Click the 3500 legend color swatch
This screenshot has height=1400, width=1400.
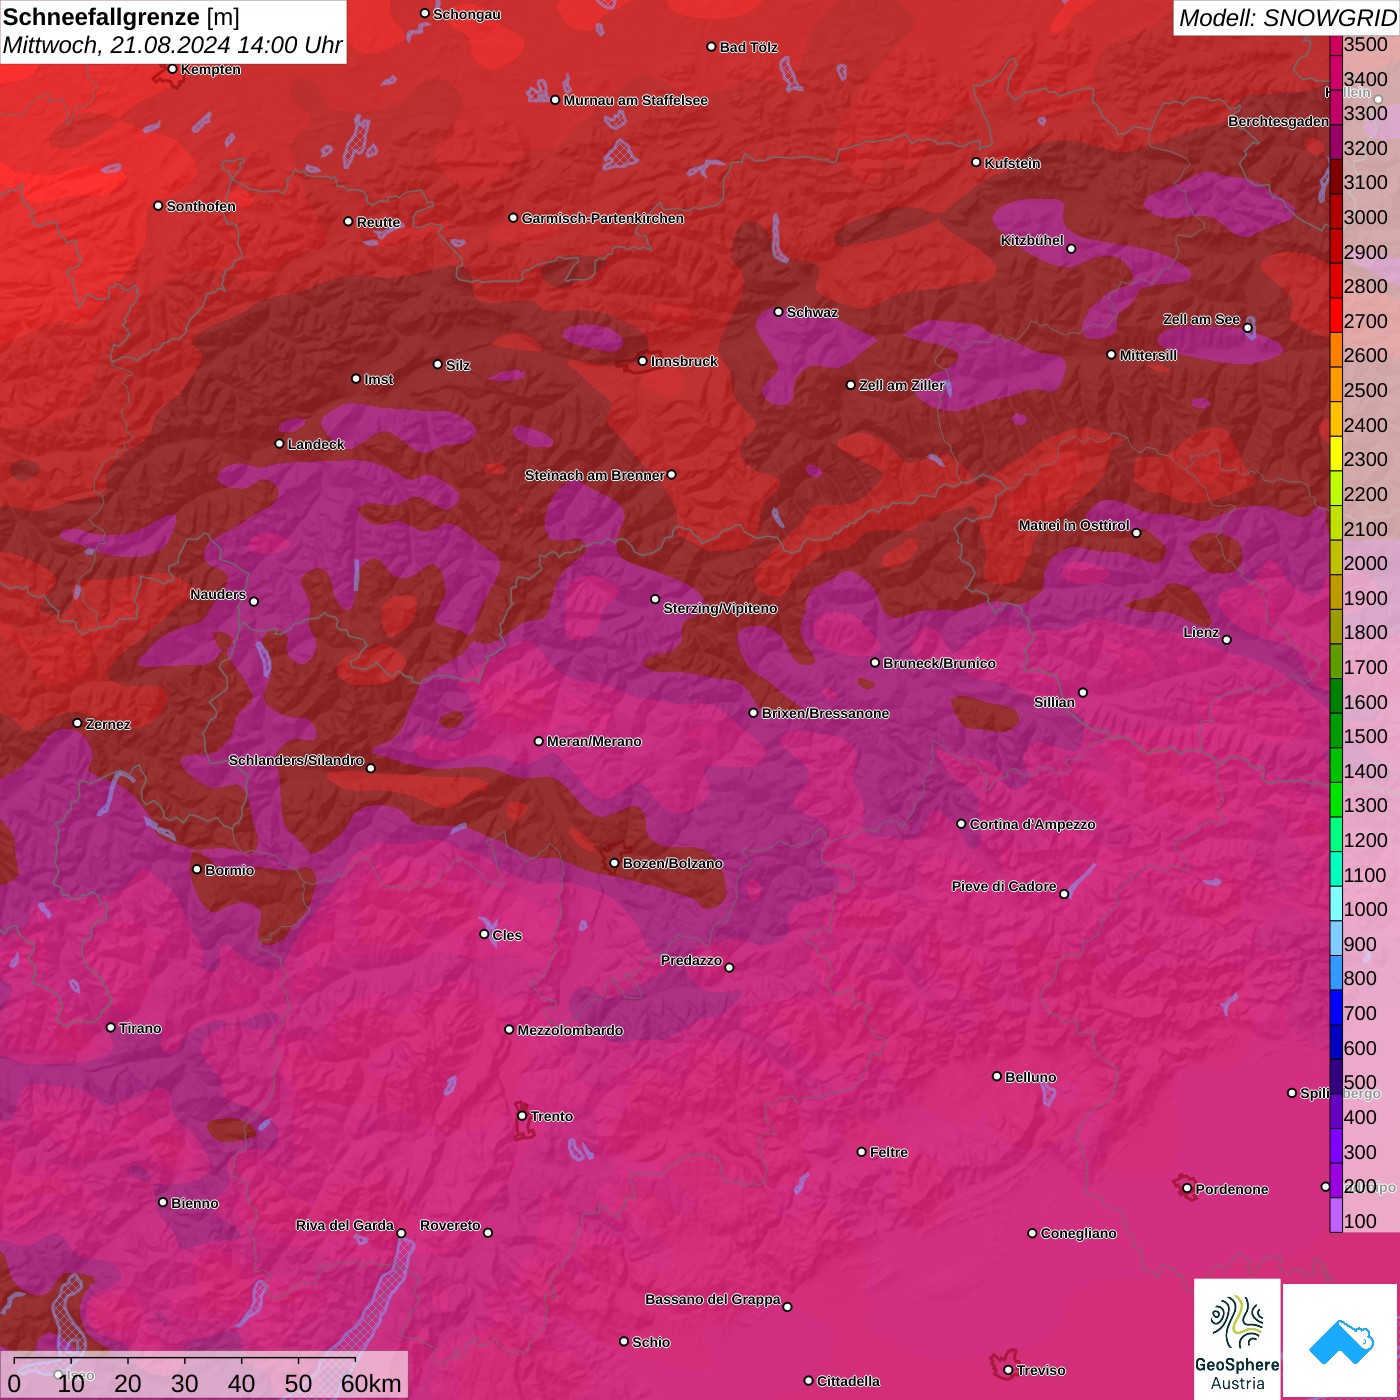(1336, 44)
